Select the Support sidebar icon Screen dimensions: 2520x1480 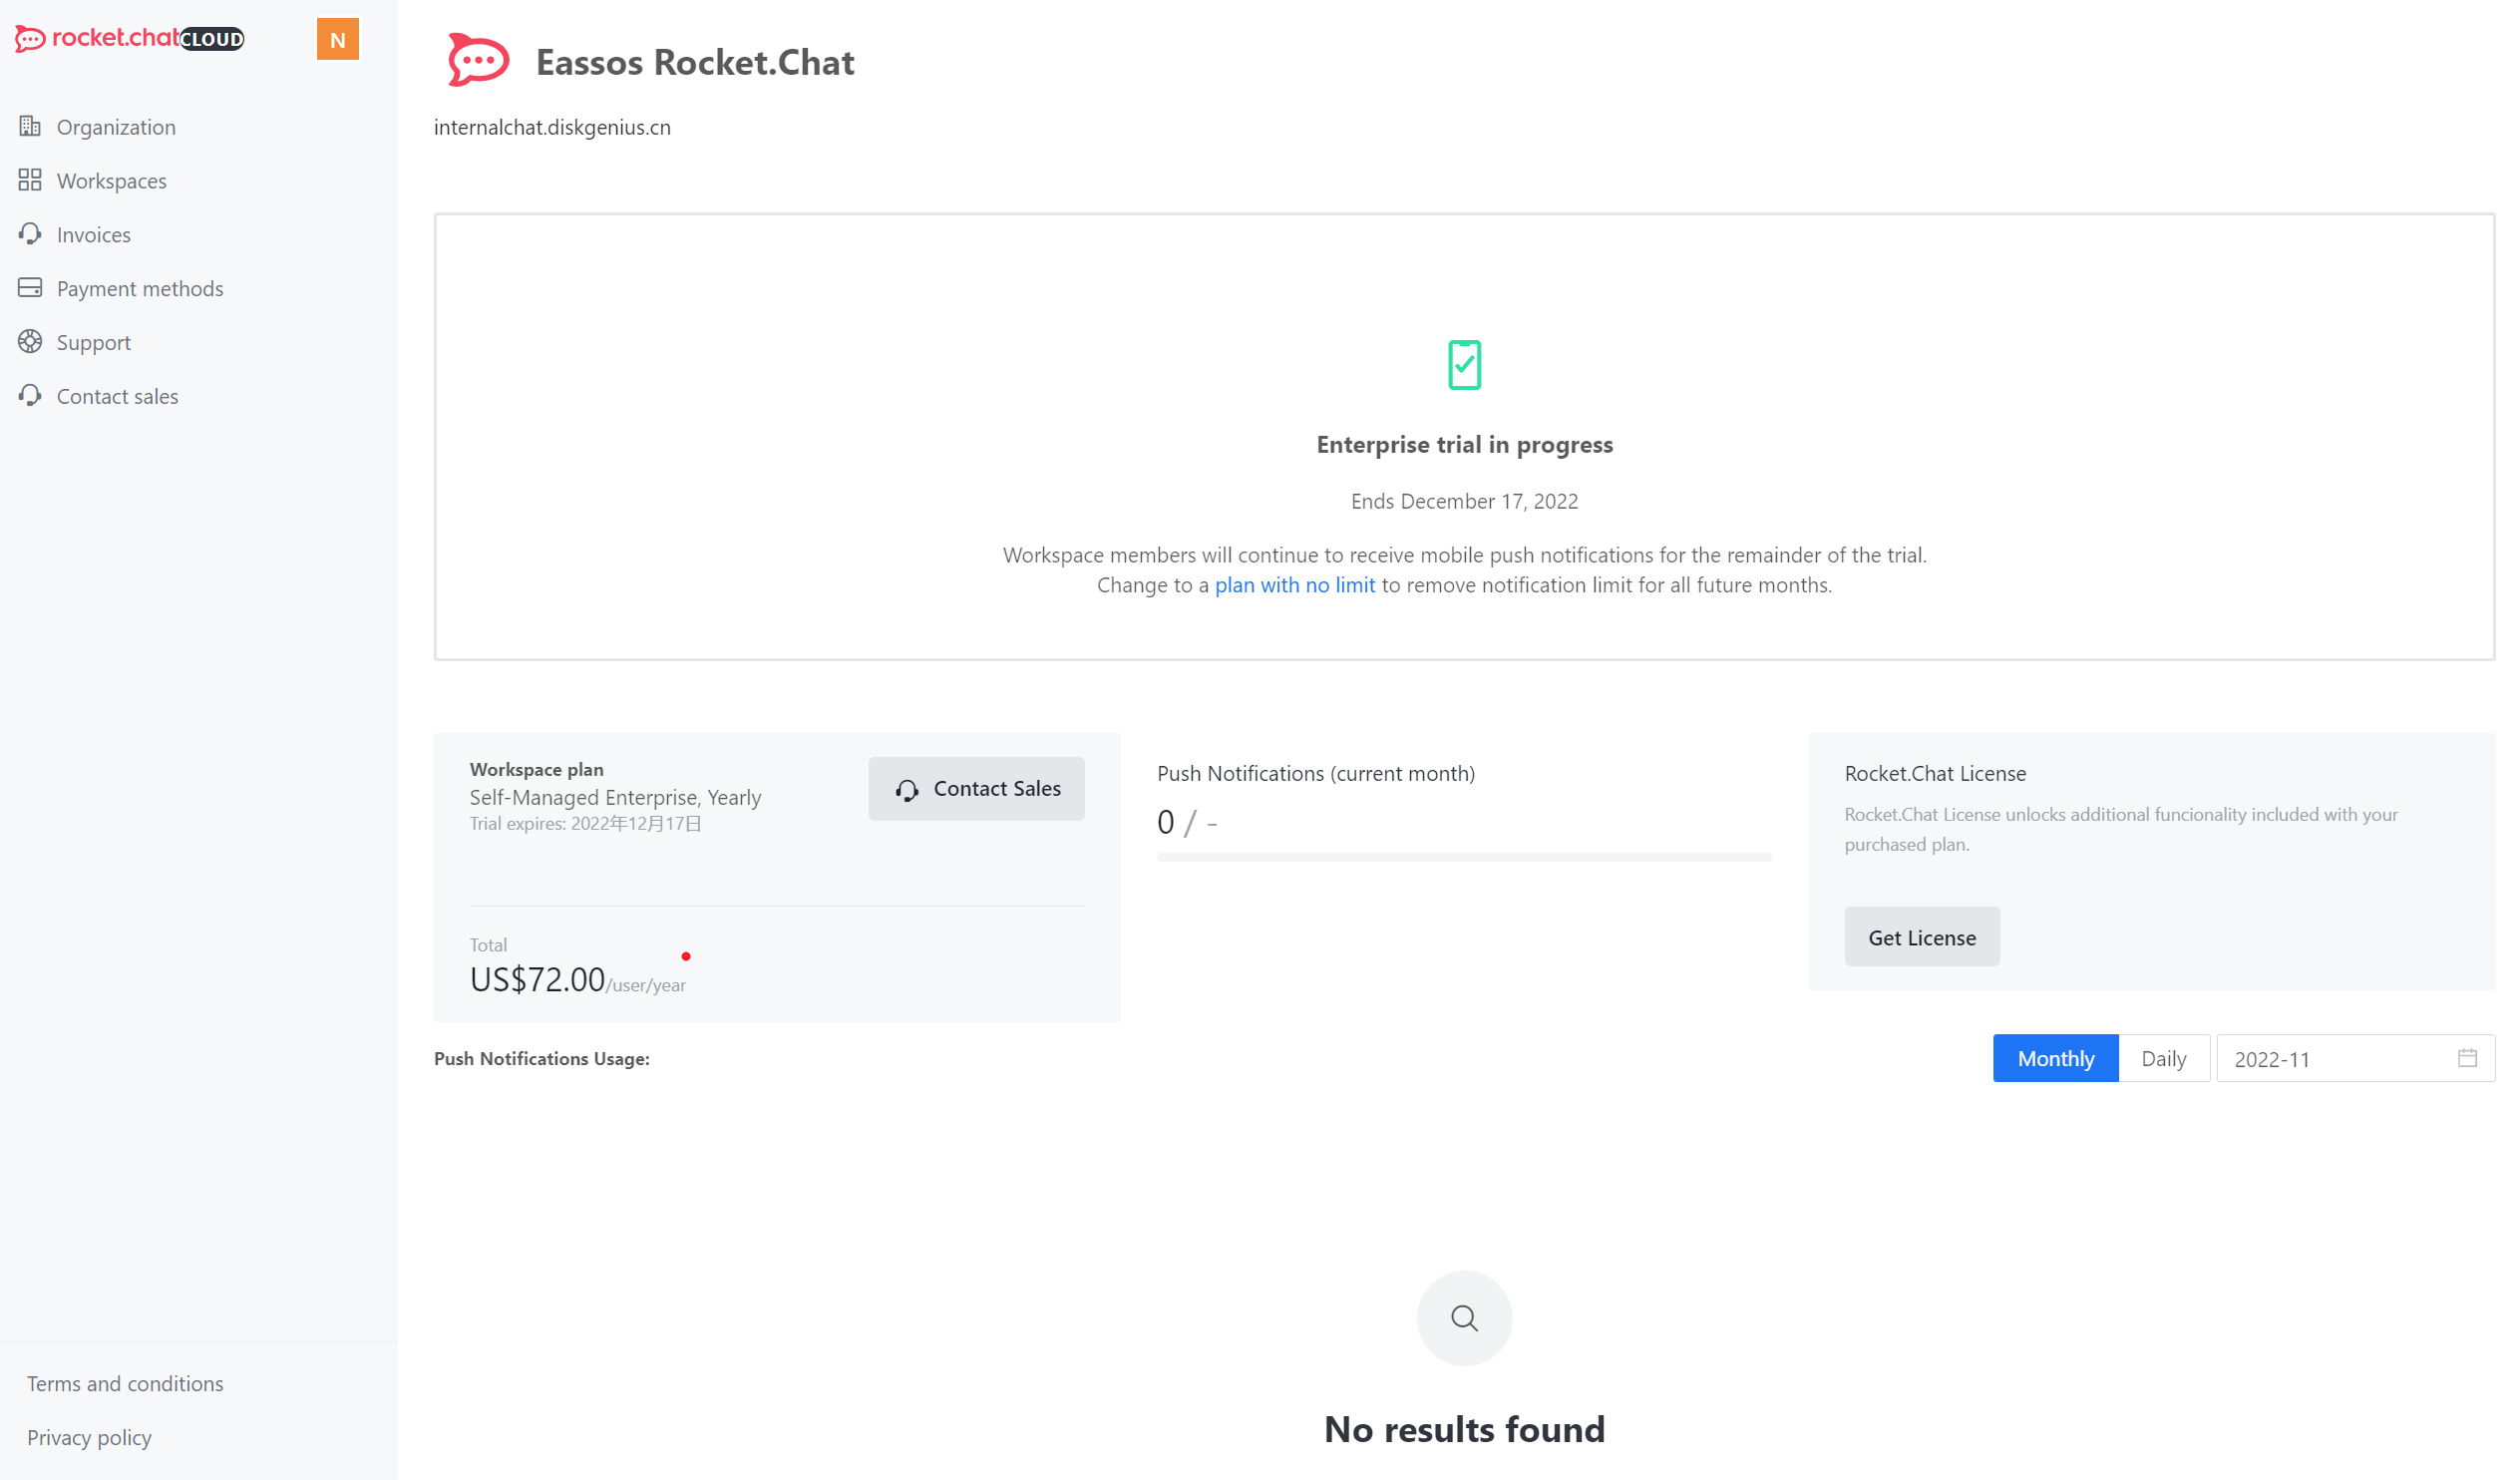click(x=30, y=341)
